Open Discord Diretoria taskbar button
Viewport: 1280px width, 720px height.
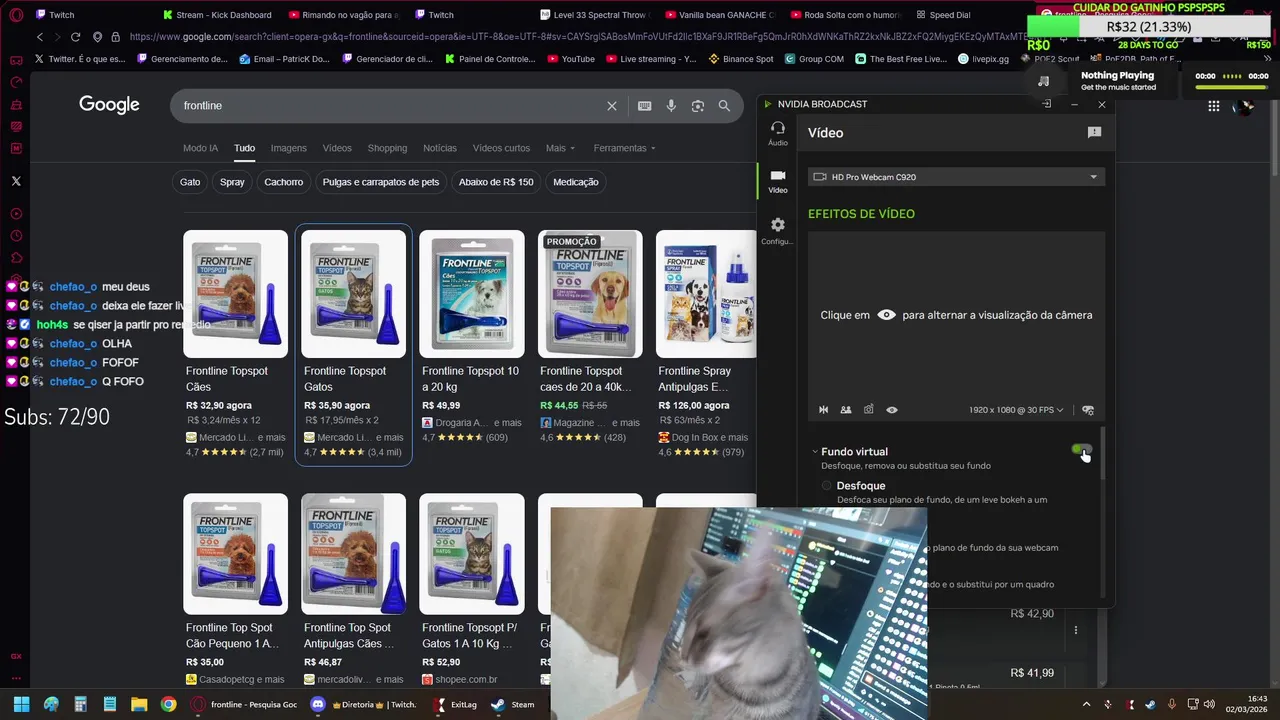[364, 704]
